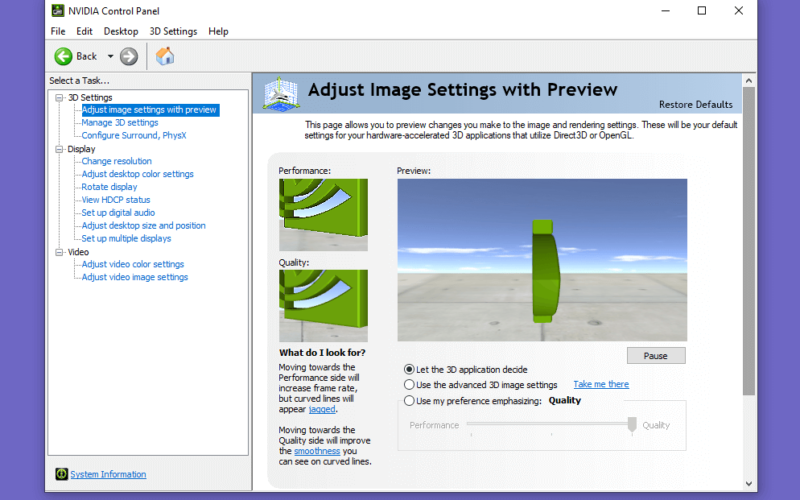
Task: Pause the 3D preview
Action: (656, 356)
